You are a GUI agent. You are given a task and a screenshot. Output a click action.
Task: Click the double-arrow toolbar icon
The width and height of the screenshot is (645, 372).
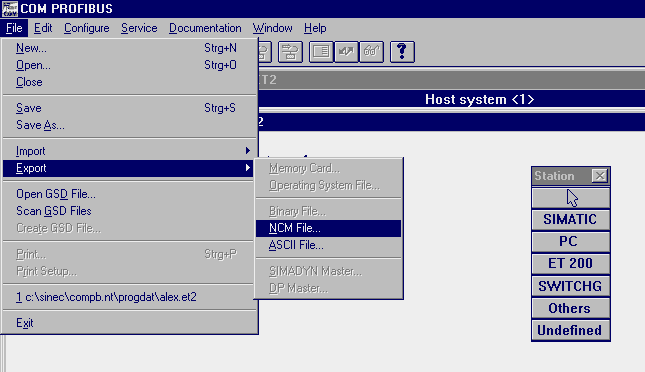[346, 52]
